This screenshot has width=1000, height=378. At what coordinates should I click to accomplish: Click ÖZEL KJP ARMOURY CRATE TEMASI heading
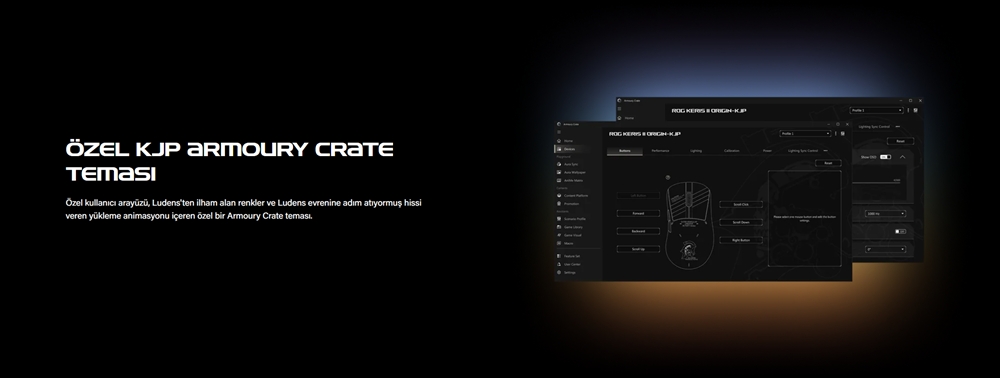230,161
